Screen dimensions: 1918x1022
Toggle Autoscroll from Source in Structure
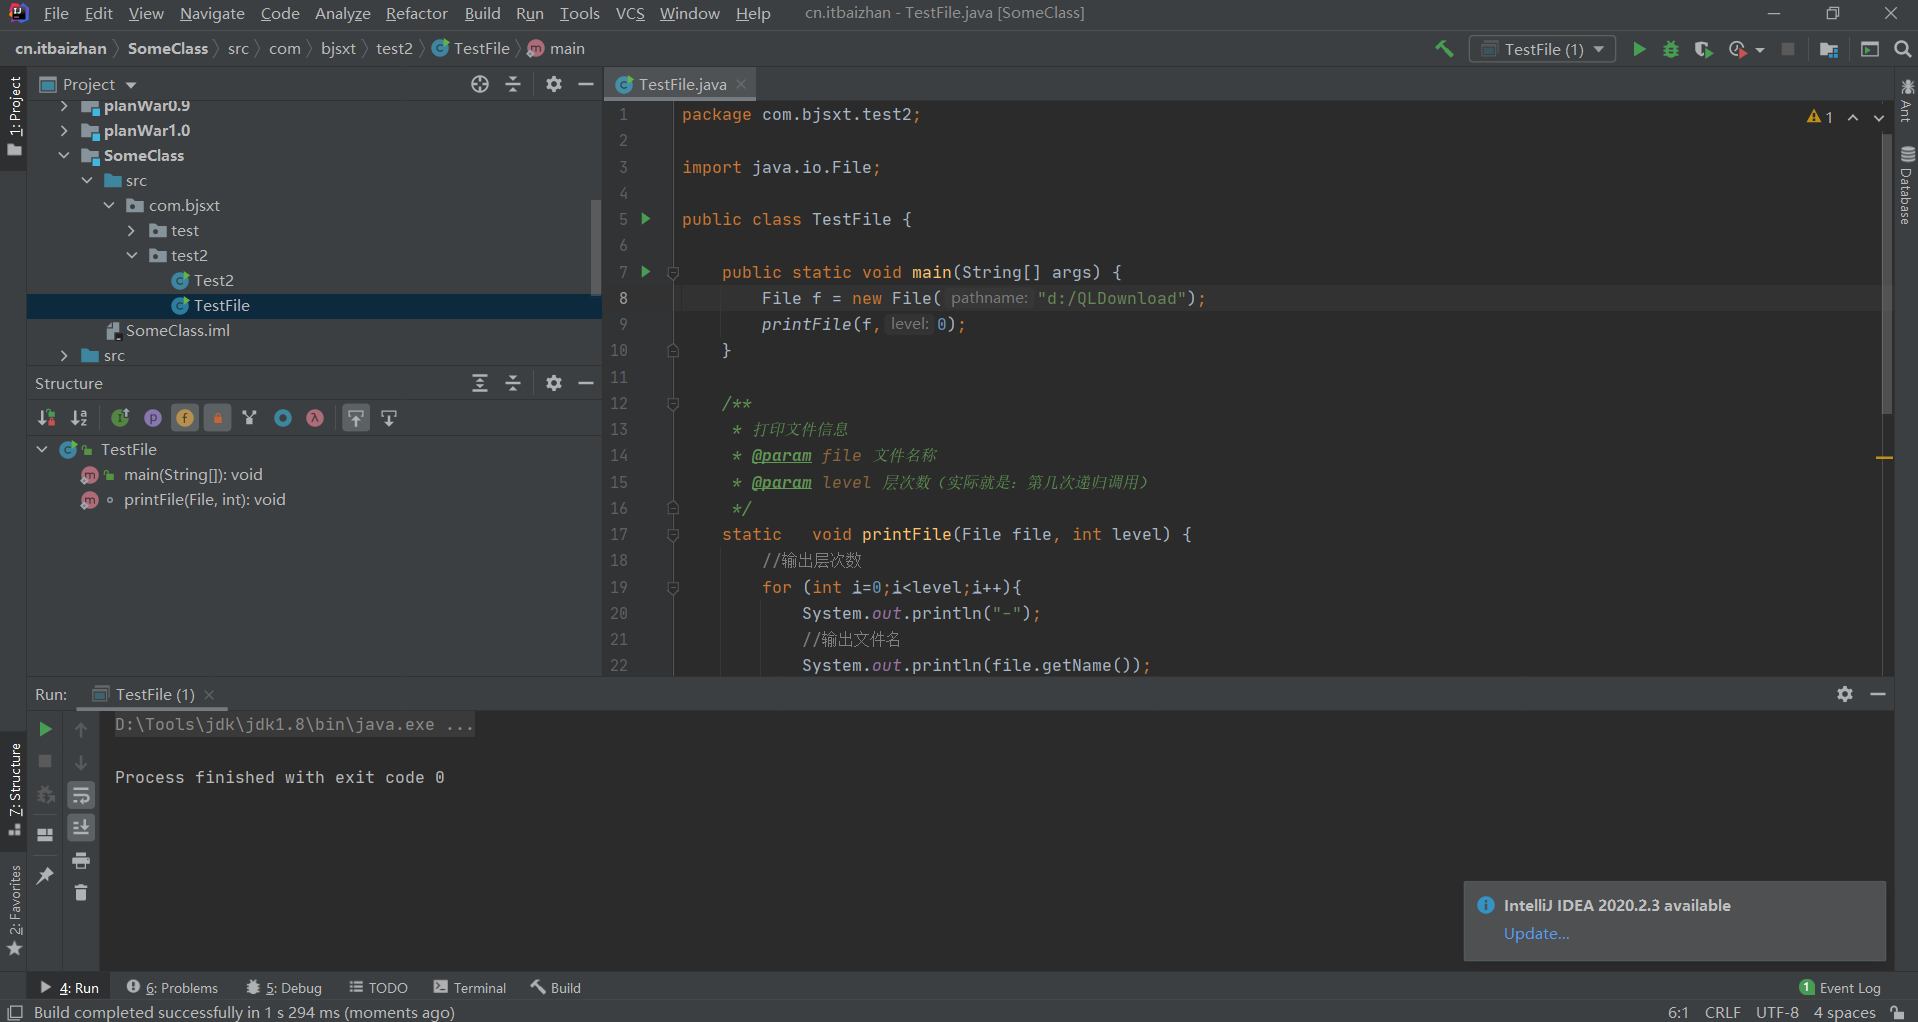click(x=389, y=418)
